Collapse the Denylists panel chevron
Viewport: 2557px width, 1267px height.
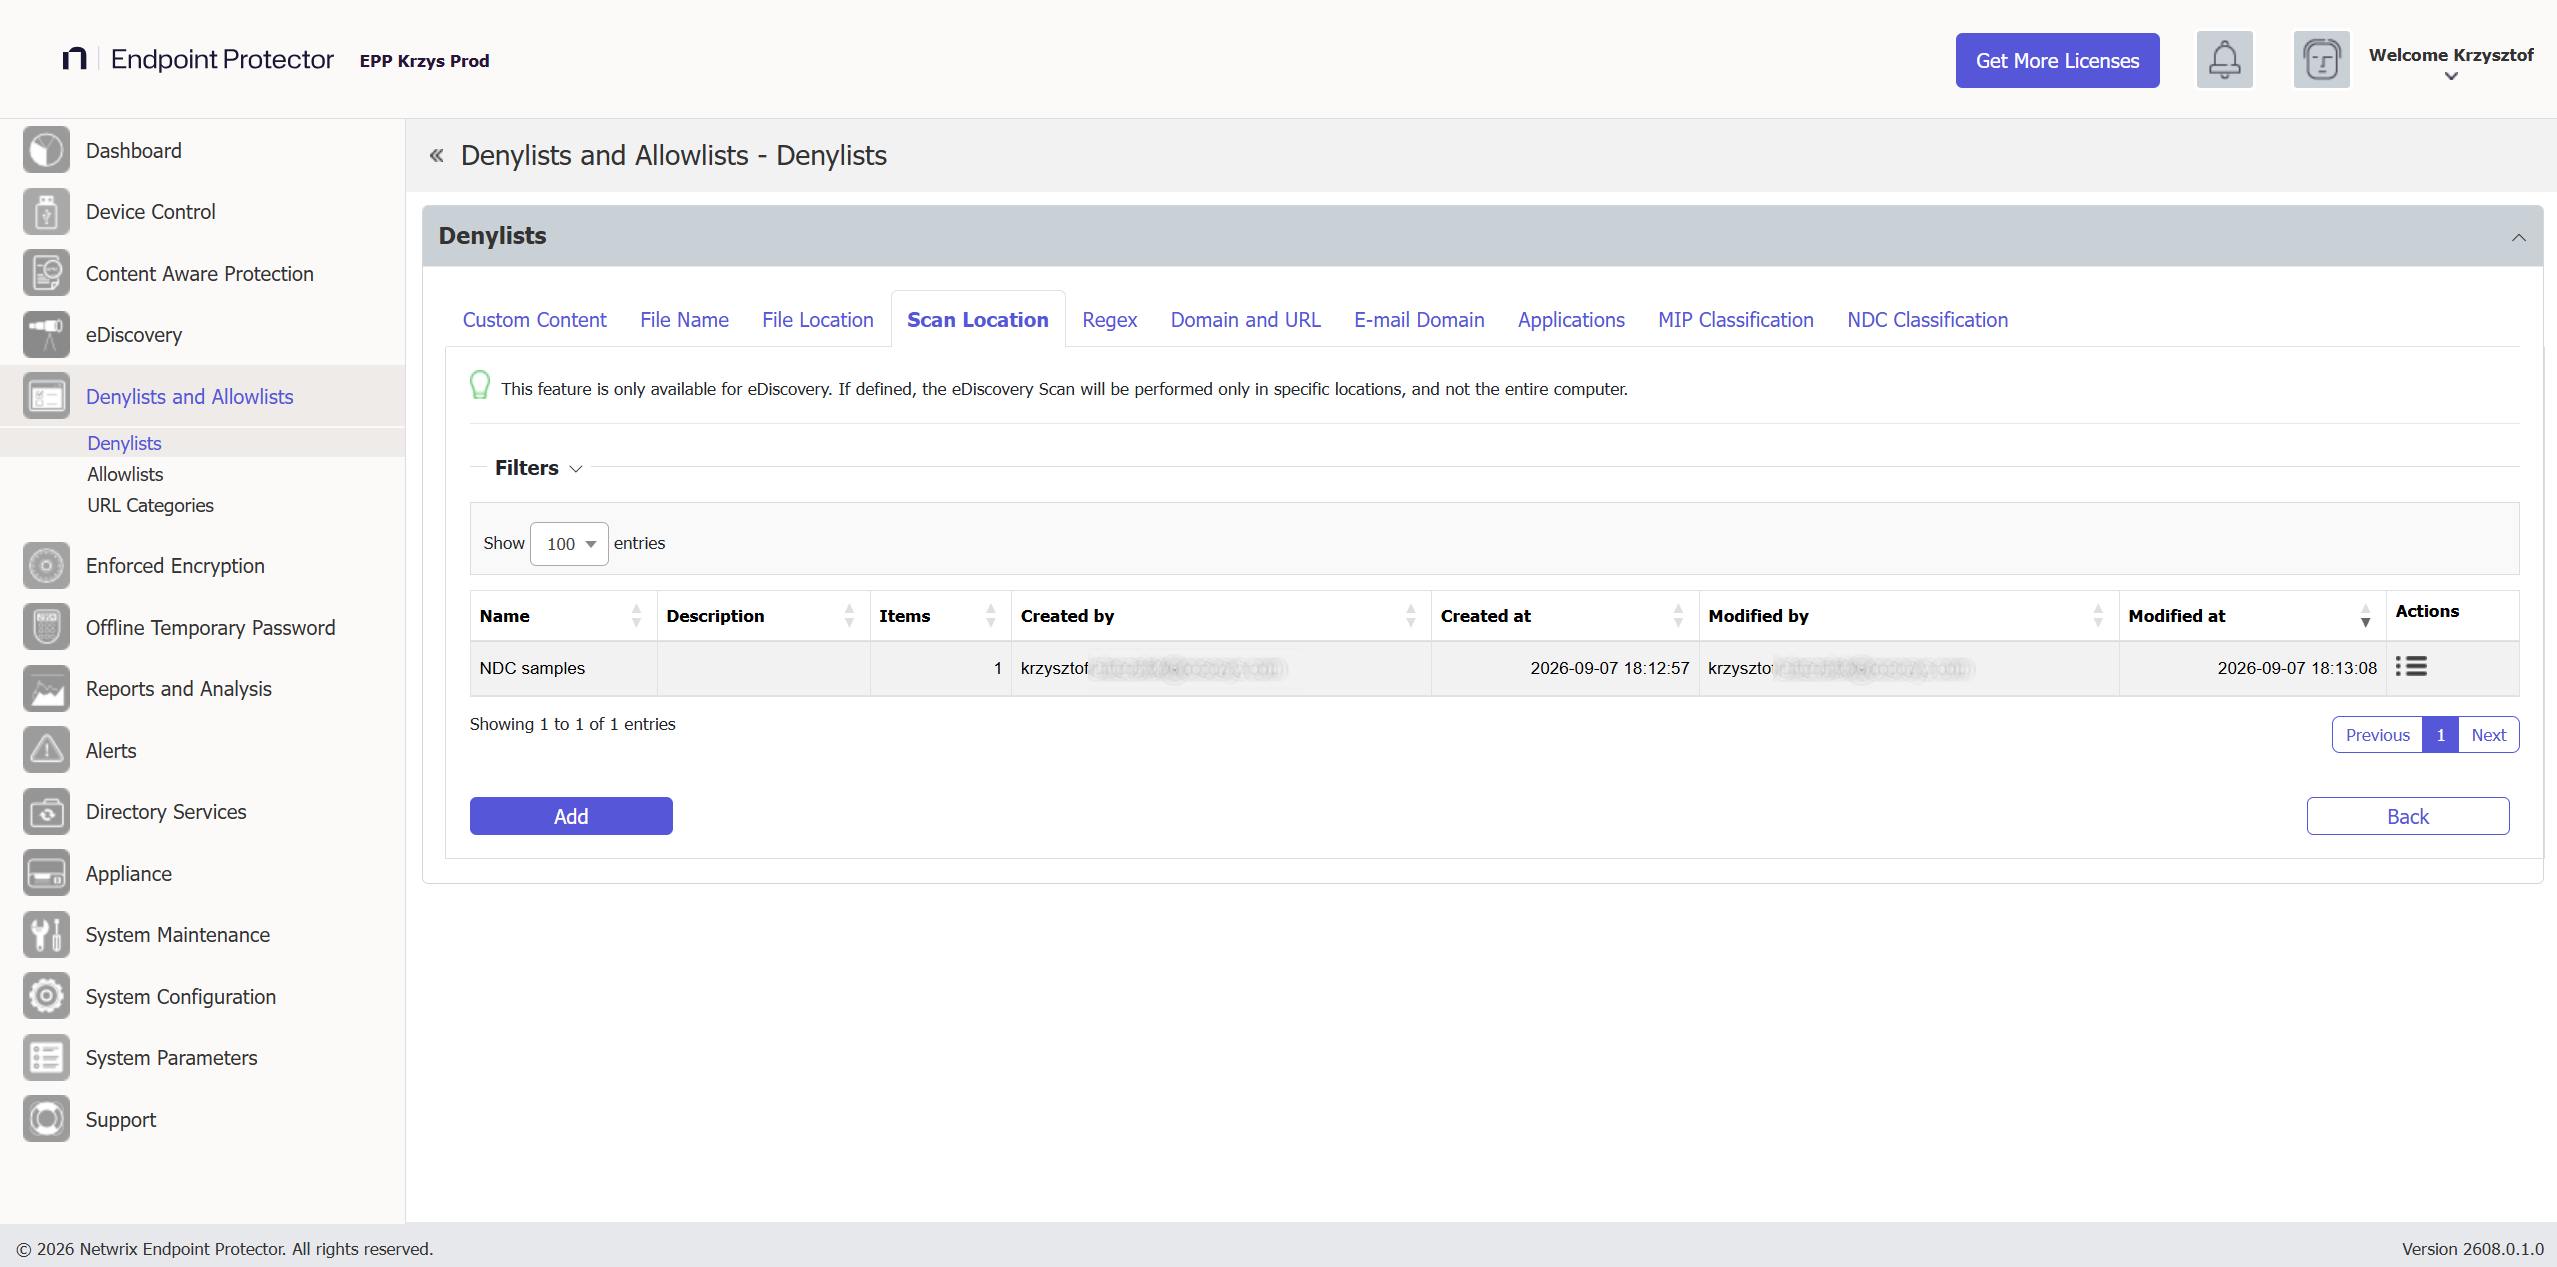[x=2518, y=237]
